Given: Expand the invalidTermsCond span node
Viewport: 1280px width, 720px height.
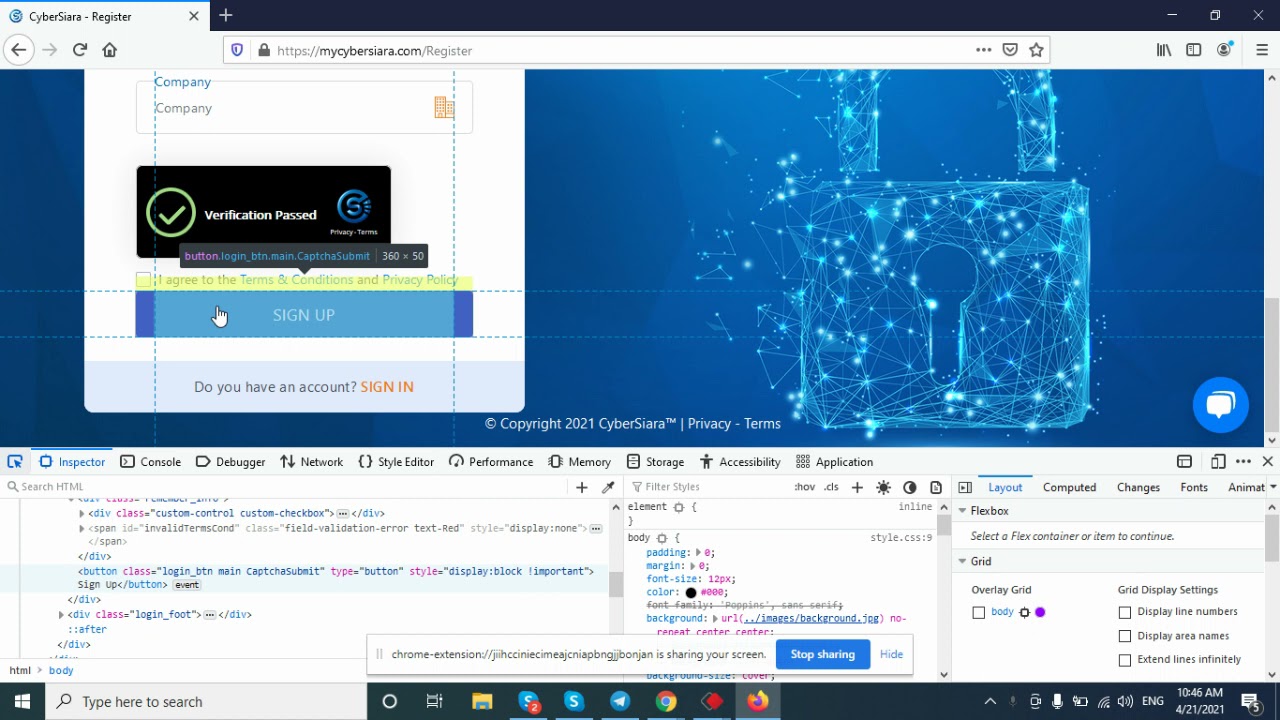Looking at the screenshot, I should (82, 528).
